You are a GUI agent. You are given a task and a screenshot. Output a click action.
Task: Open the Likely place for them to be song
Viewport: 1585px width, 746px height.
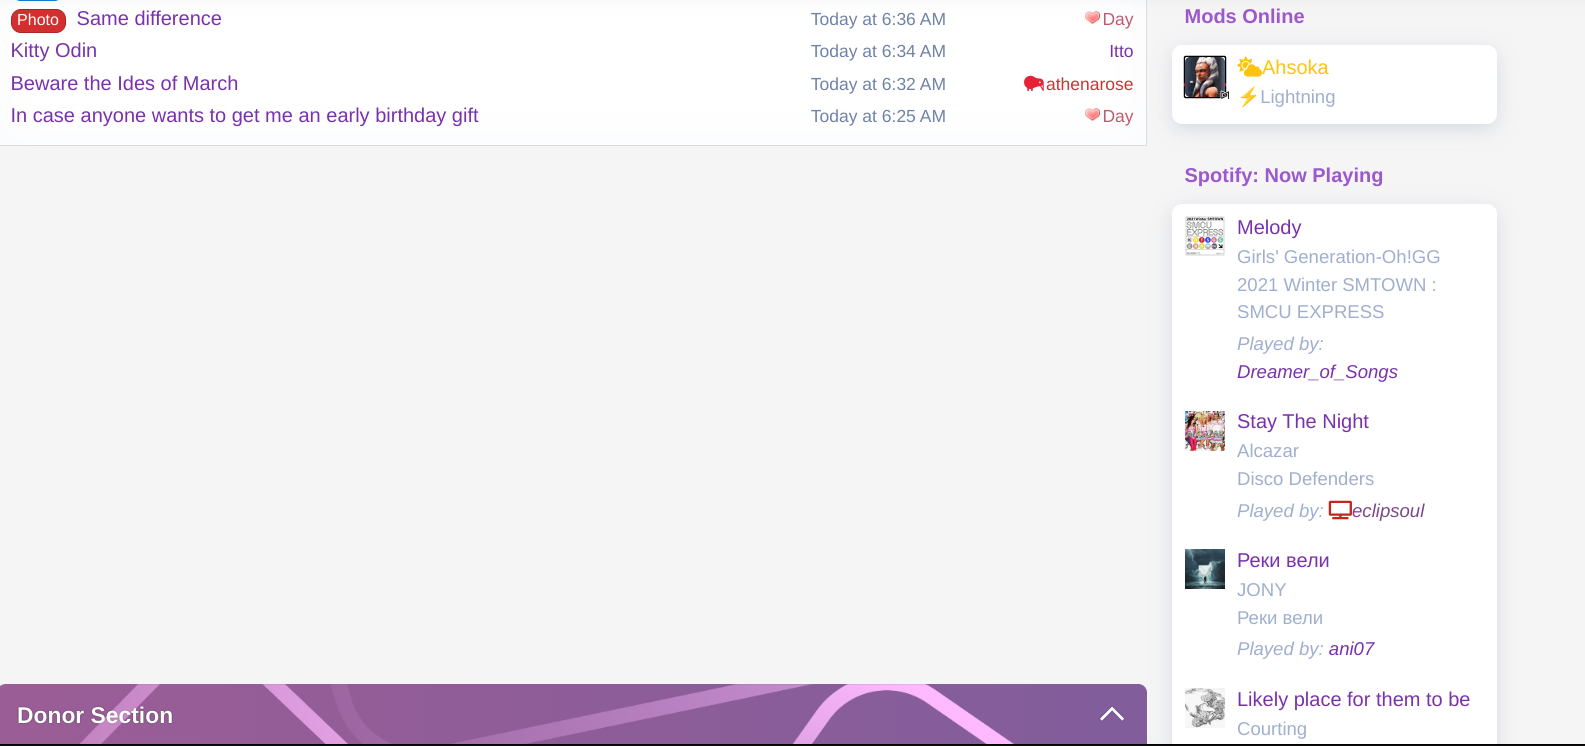pos(1353,699)
